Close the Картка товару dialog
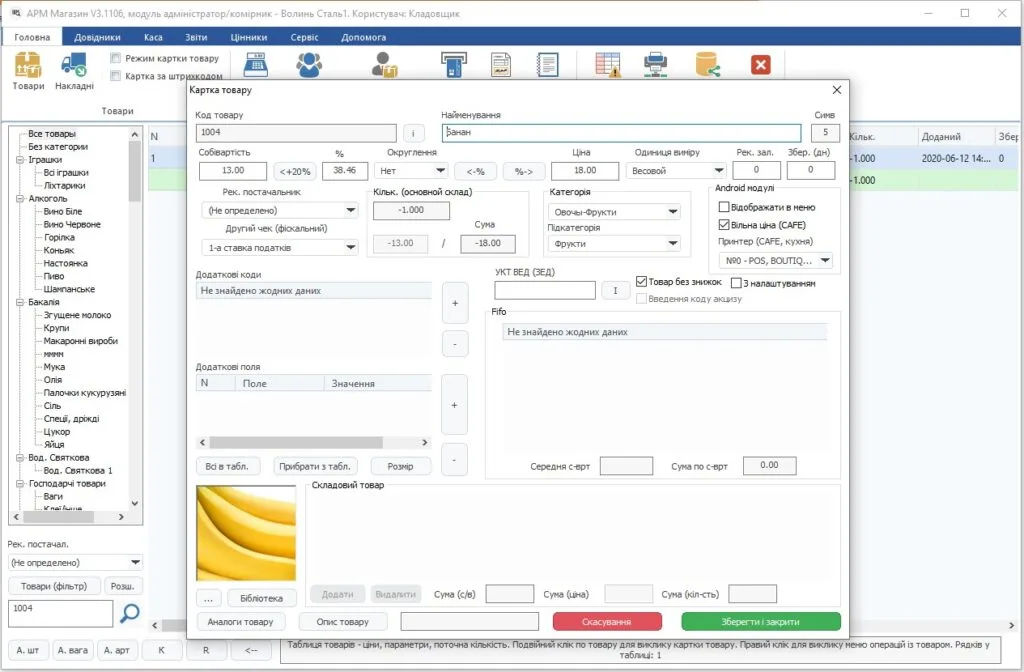1024x672 pixels. tap(837, 90)
